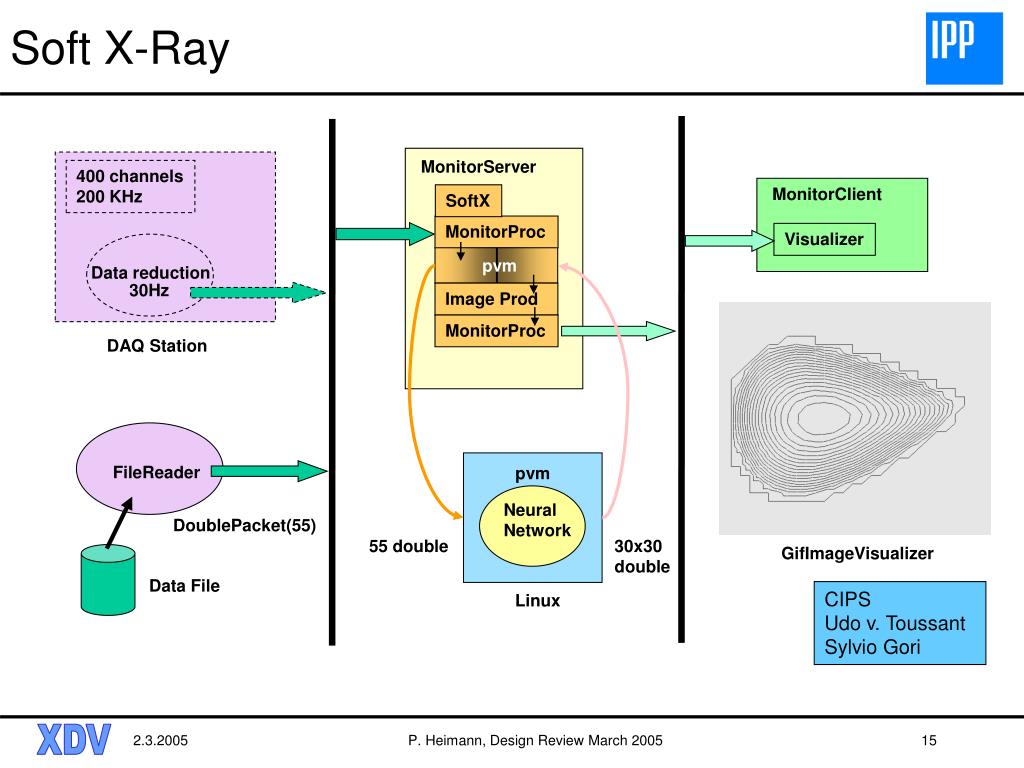The width and height of the screenshot is (1024, 768).
Task: Click the CIPS credits box
Action: (900, 623)
